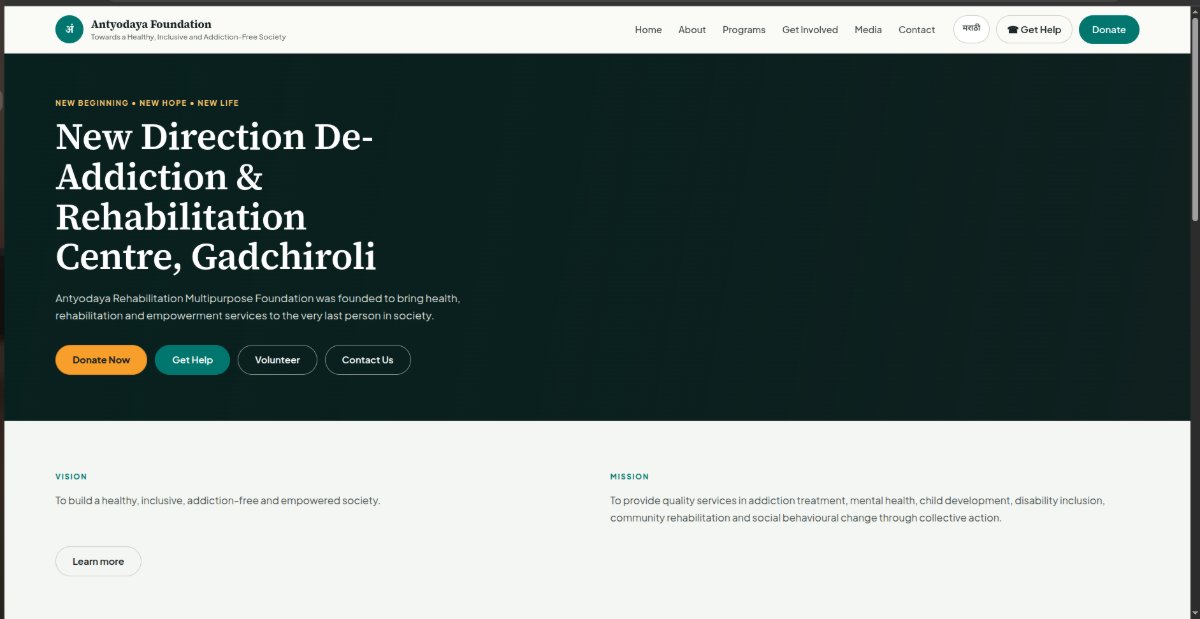Click the 'To provide quality services' mission paragraph
The width and height of the screenshot is (1200, 619).
pyautogui.click(x=858, y=509)
